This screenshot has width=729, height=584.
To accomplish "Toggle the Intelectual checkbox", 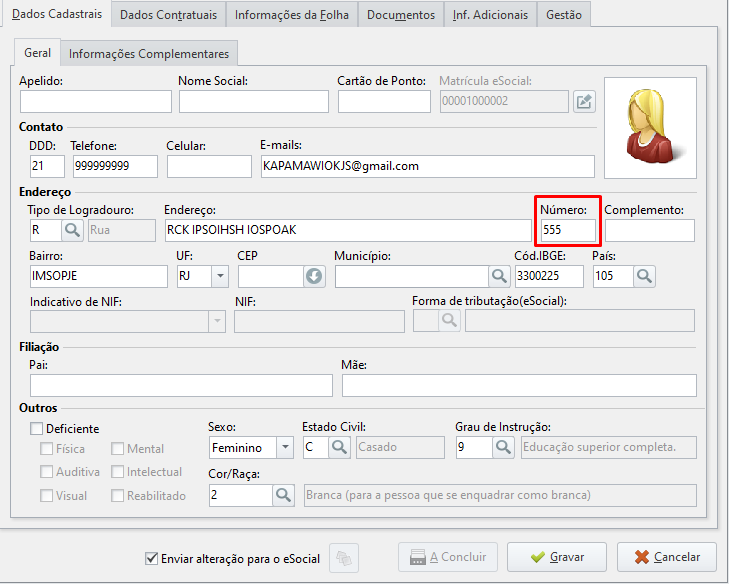I will (117, 472).
